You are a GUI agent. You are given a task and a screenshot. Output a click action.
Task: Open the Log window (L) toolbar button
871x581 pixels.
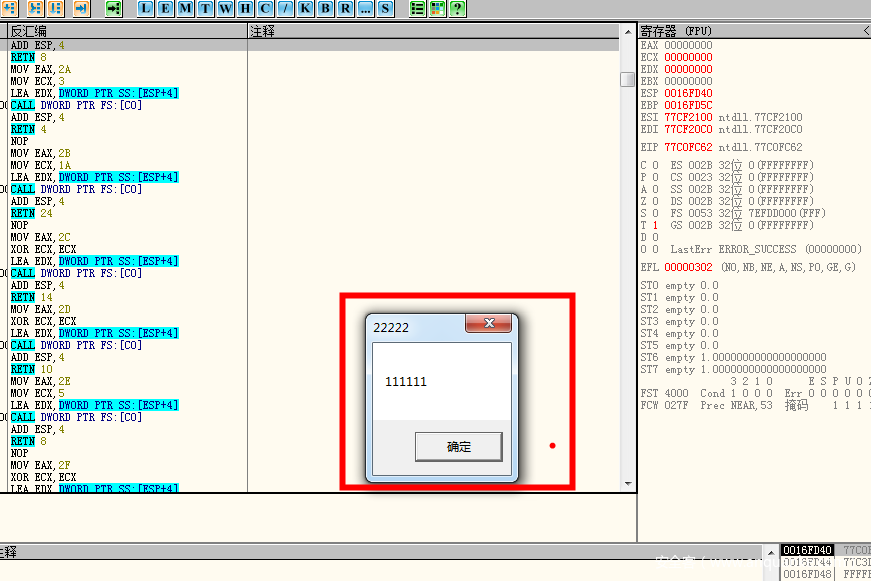coord(146,9)
